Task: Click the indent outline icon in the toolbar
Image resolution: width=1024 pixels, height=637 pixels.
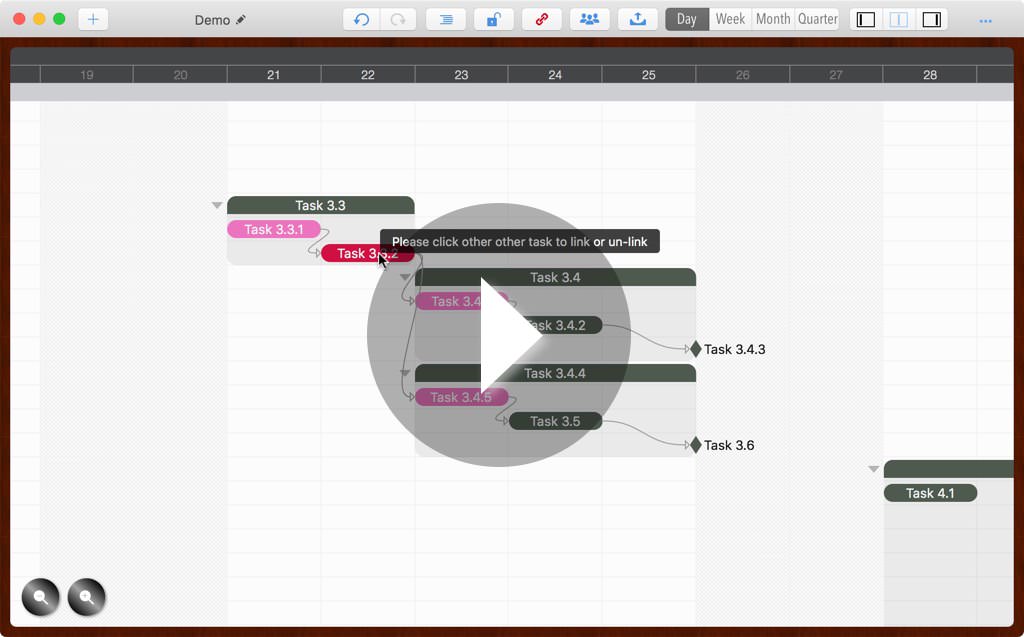Action: pyautogui.click(x=445, y=19)
